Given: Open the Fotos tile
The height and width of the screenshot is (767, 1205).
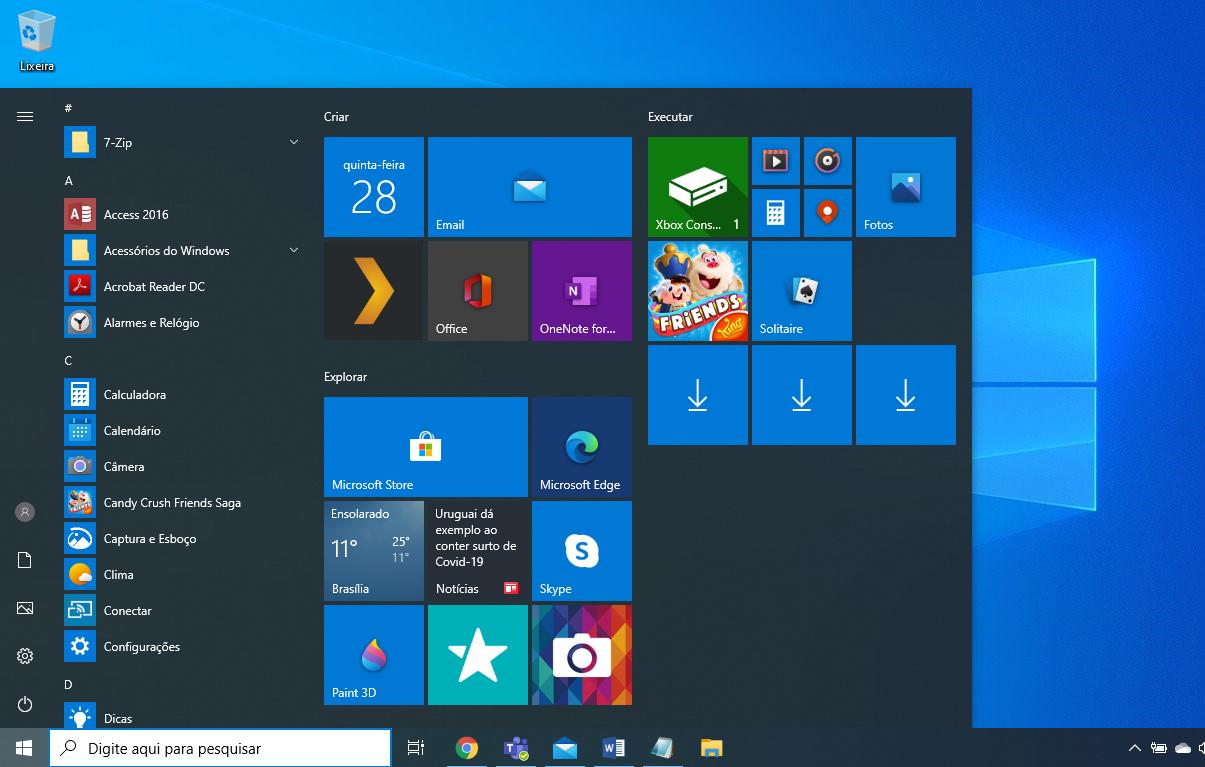Looking at the screenshot, I should [906, 187].
